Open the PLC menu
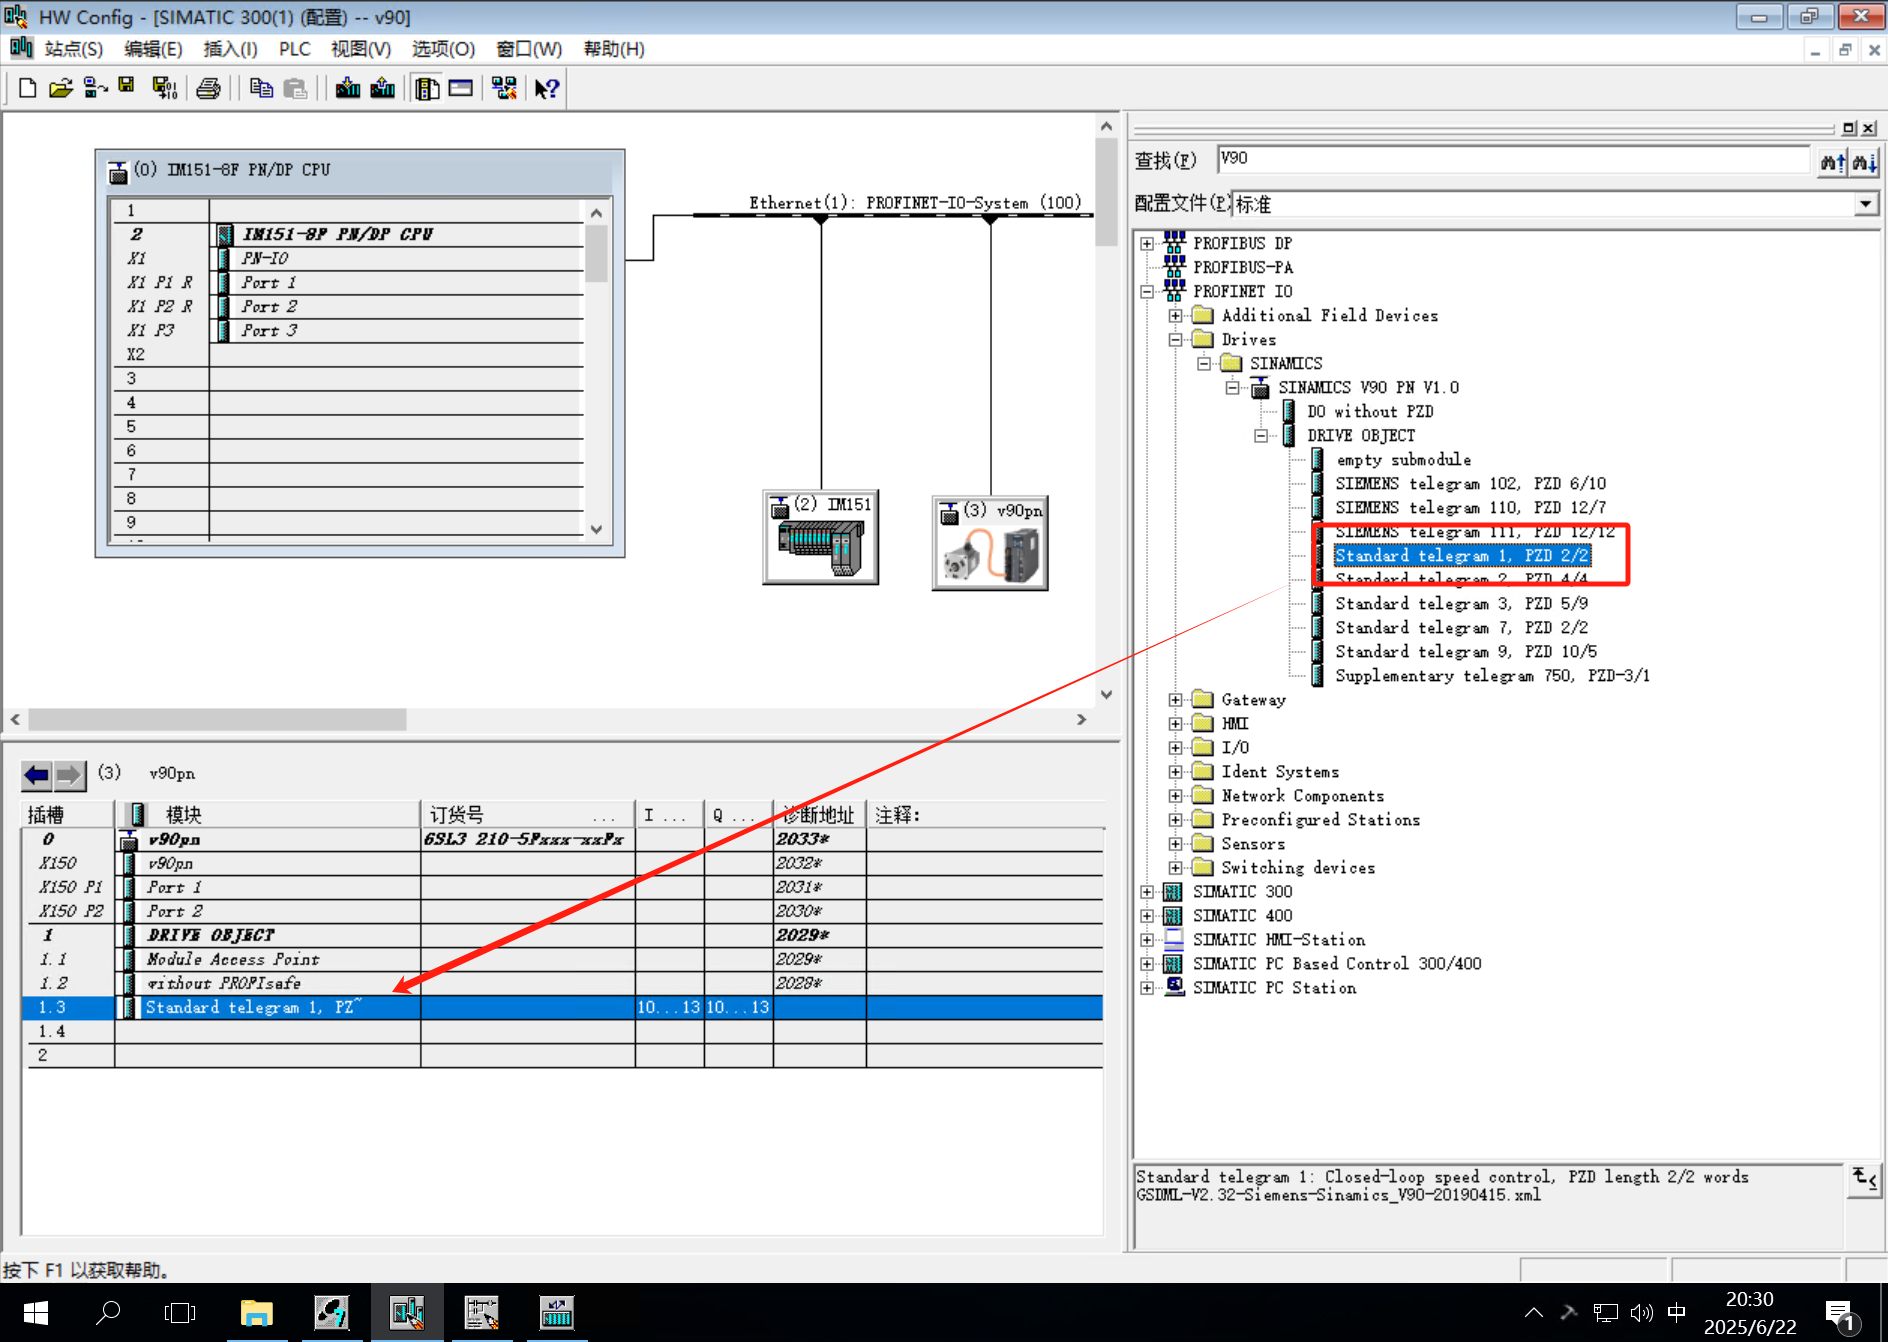The width and height of the screenshot is (1888, 1342). pyautogui.click(x=294, y=49)
